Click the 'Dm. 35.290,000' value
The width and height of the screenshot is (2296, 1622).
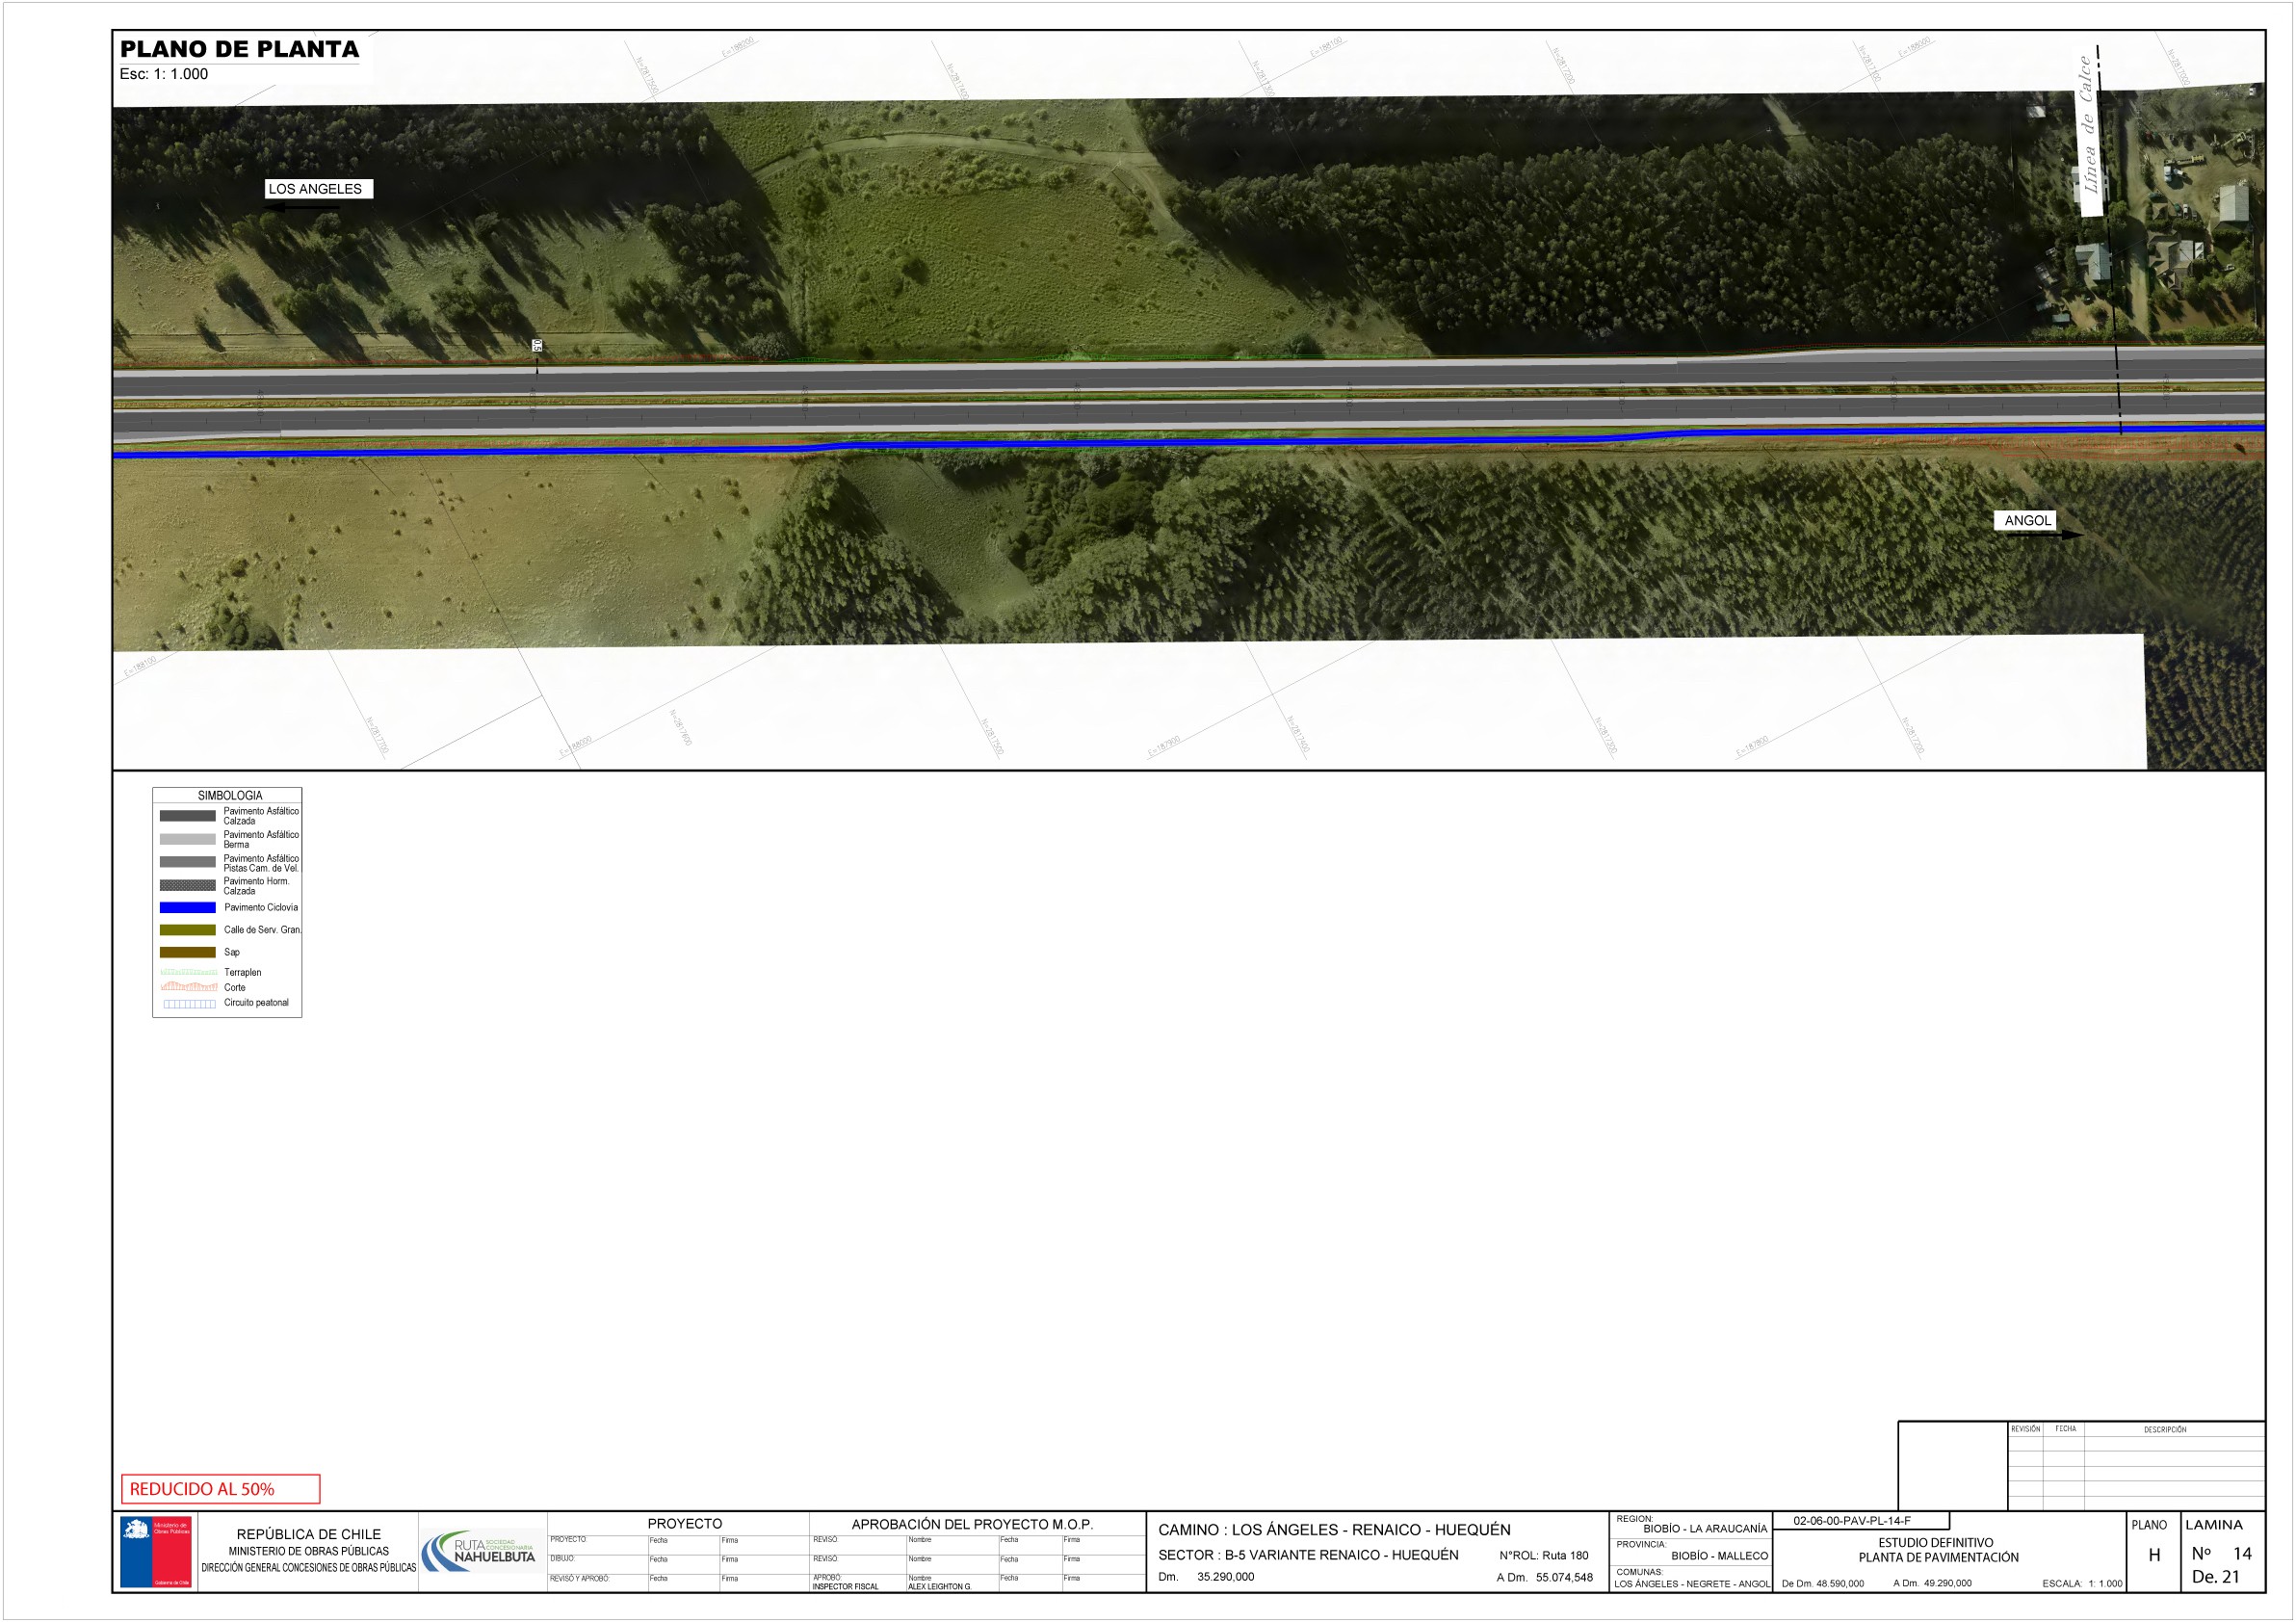1206,1577
